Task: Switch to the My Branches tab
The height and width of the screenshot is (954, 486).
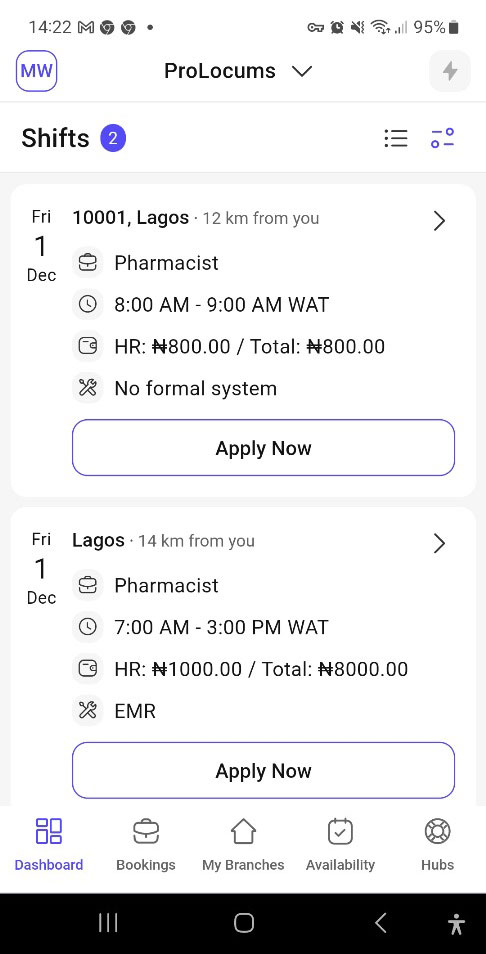Action: (243, 844)
